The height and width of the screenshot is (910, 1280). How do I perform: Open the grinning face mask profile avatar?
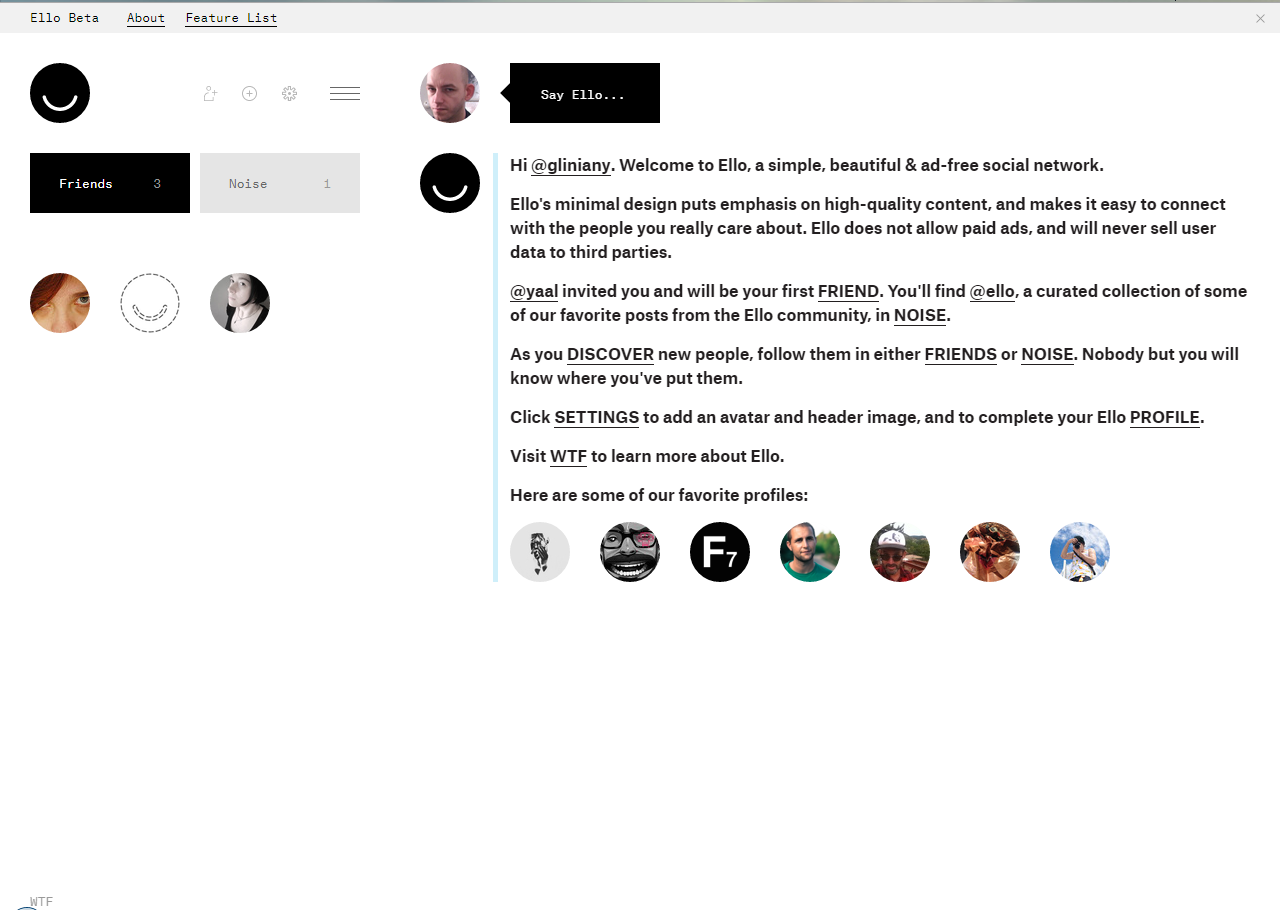pos(630,552)
